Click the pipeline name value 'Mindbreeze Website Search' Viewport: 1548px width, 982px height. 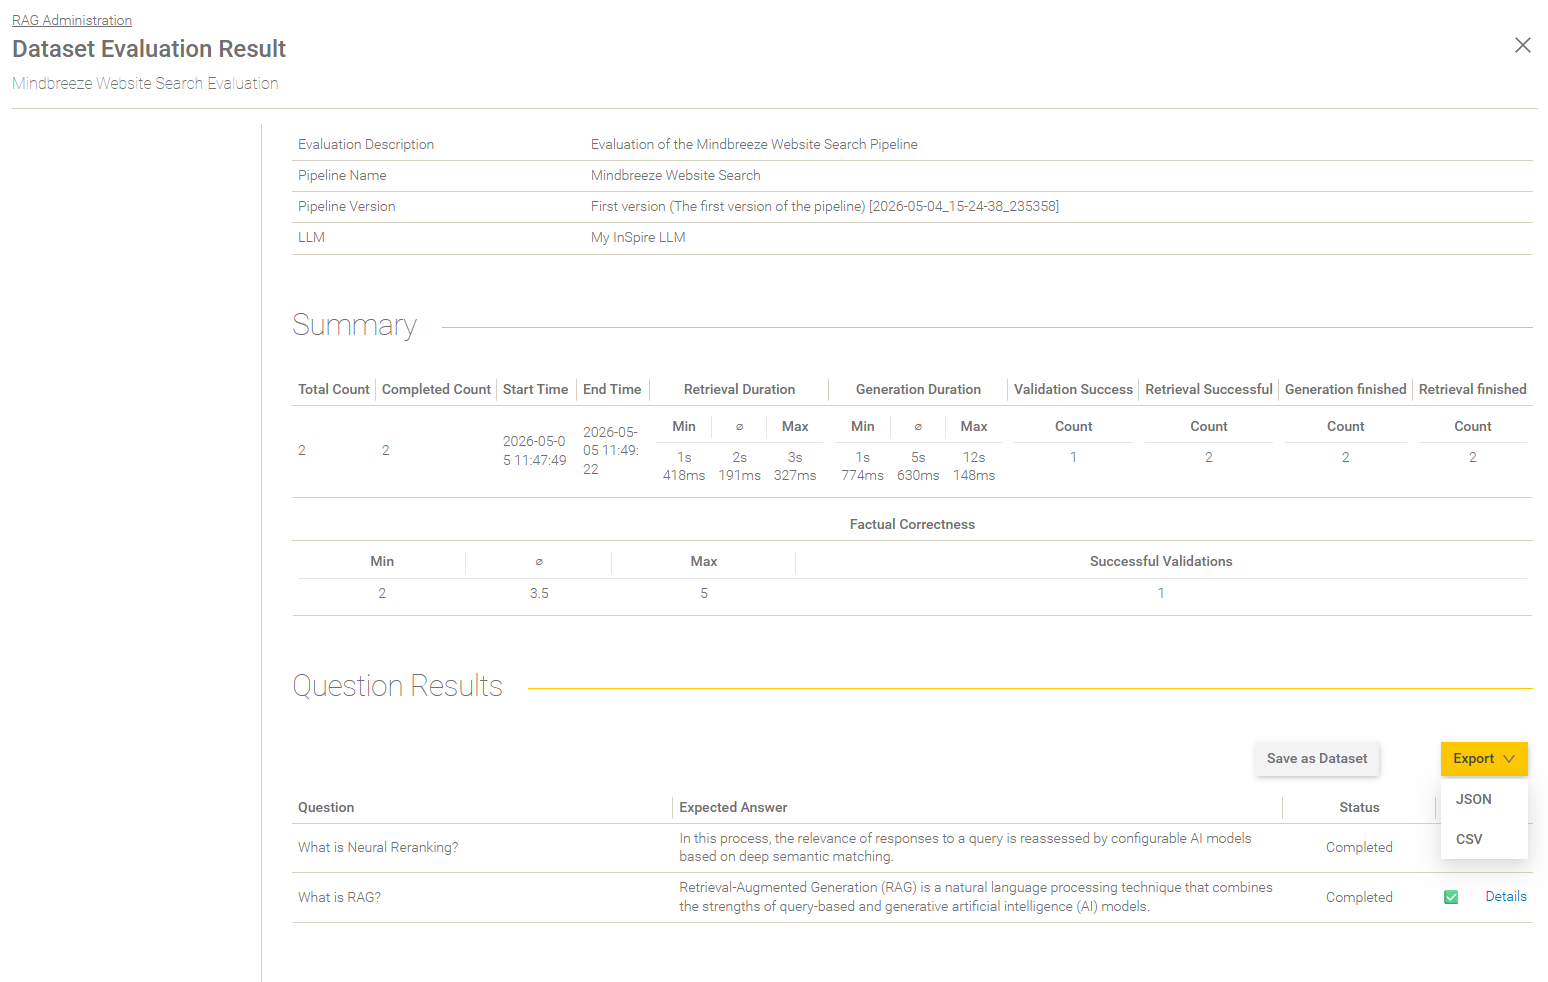point(676,175)
